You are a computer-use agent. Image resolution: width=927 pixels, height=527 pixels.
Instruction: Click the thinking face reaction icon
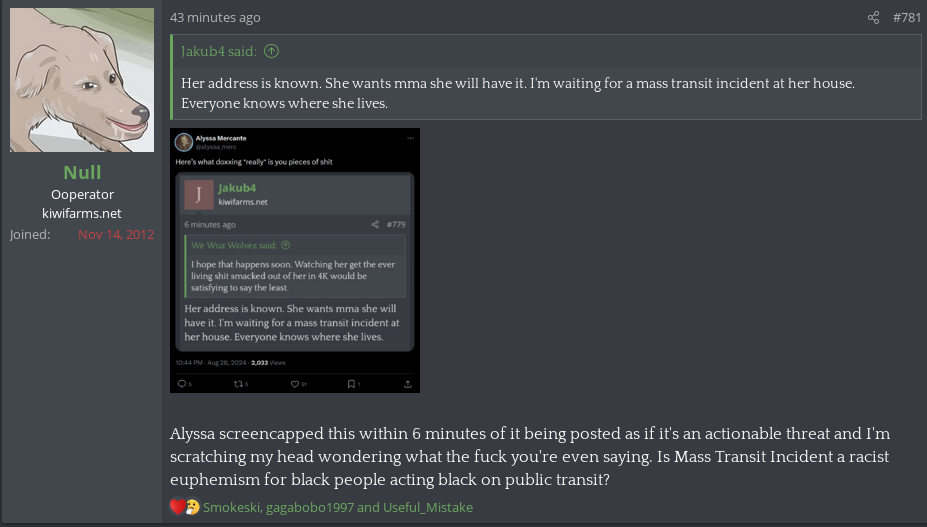[191, 507]
